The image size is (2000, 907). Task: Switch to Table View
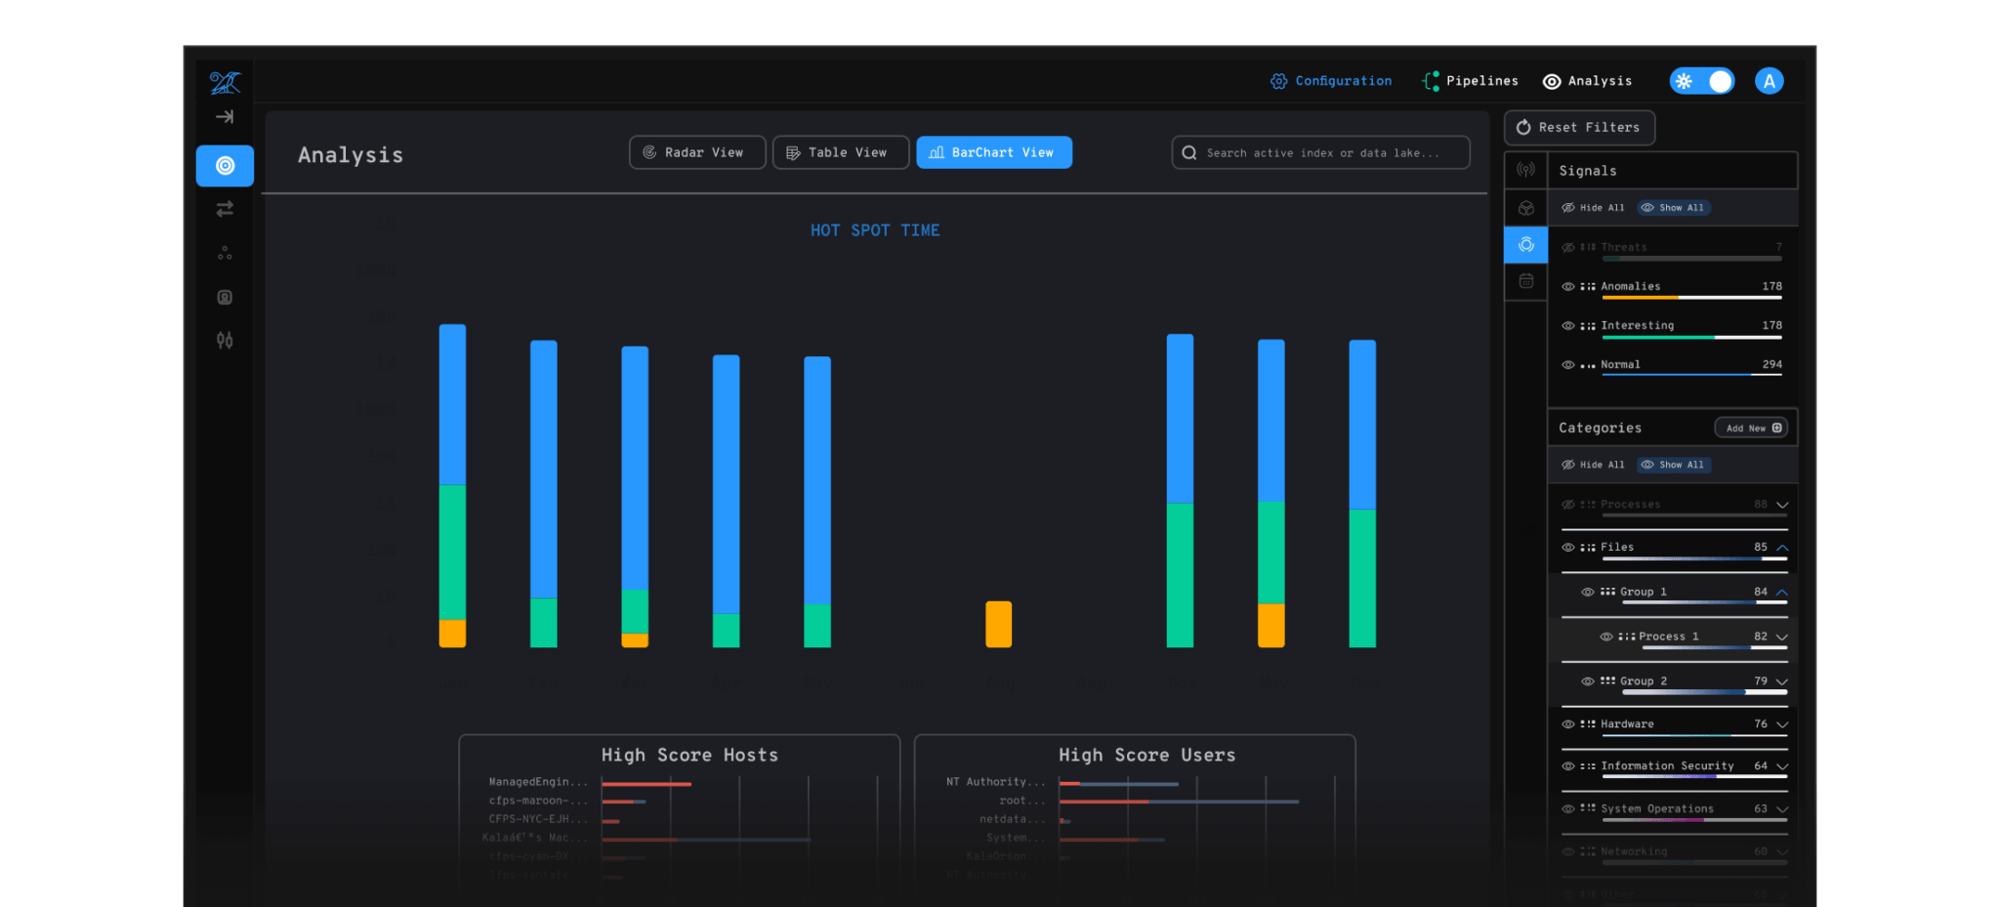[x=840, y=153]
